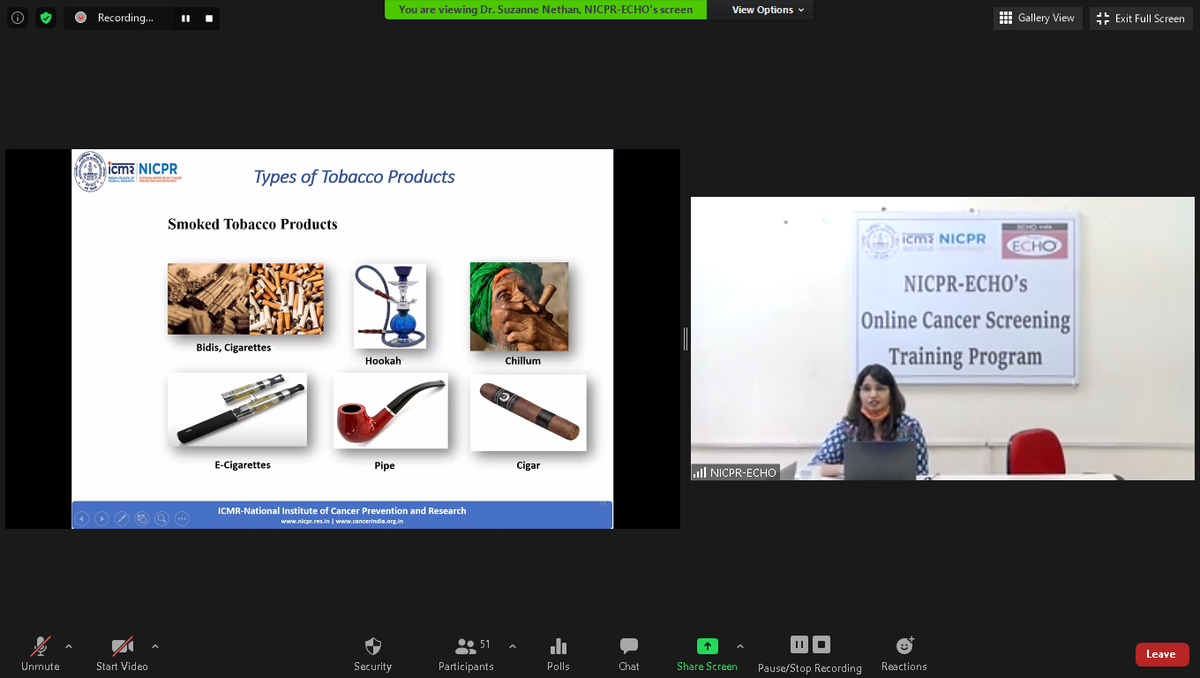Click the green encryption shield icon
The width and height of the screenshot is (1200, 678).
coord(46,18)
